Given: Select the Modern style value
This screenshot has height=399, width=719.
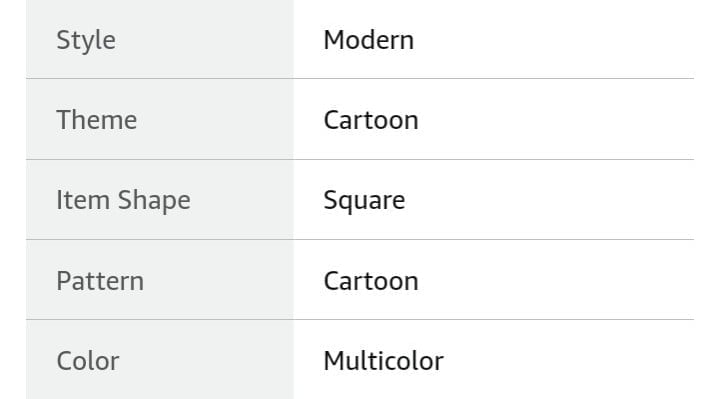Looking at the screenshot, I should pyautogui.click(x=369, y=40).
